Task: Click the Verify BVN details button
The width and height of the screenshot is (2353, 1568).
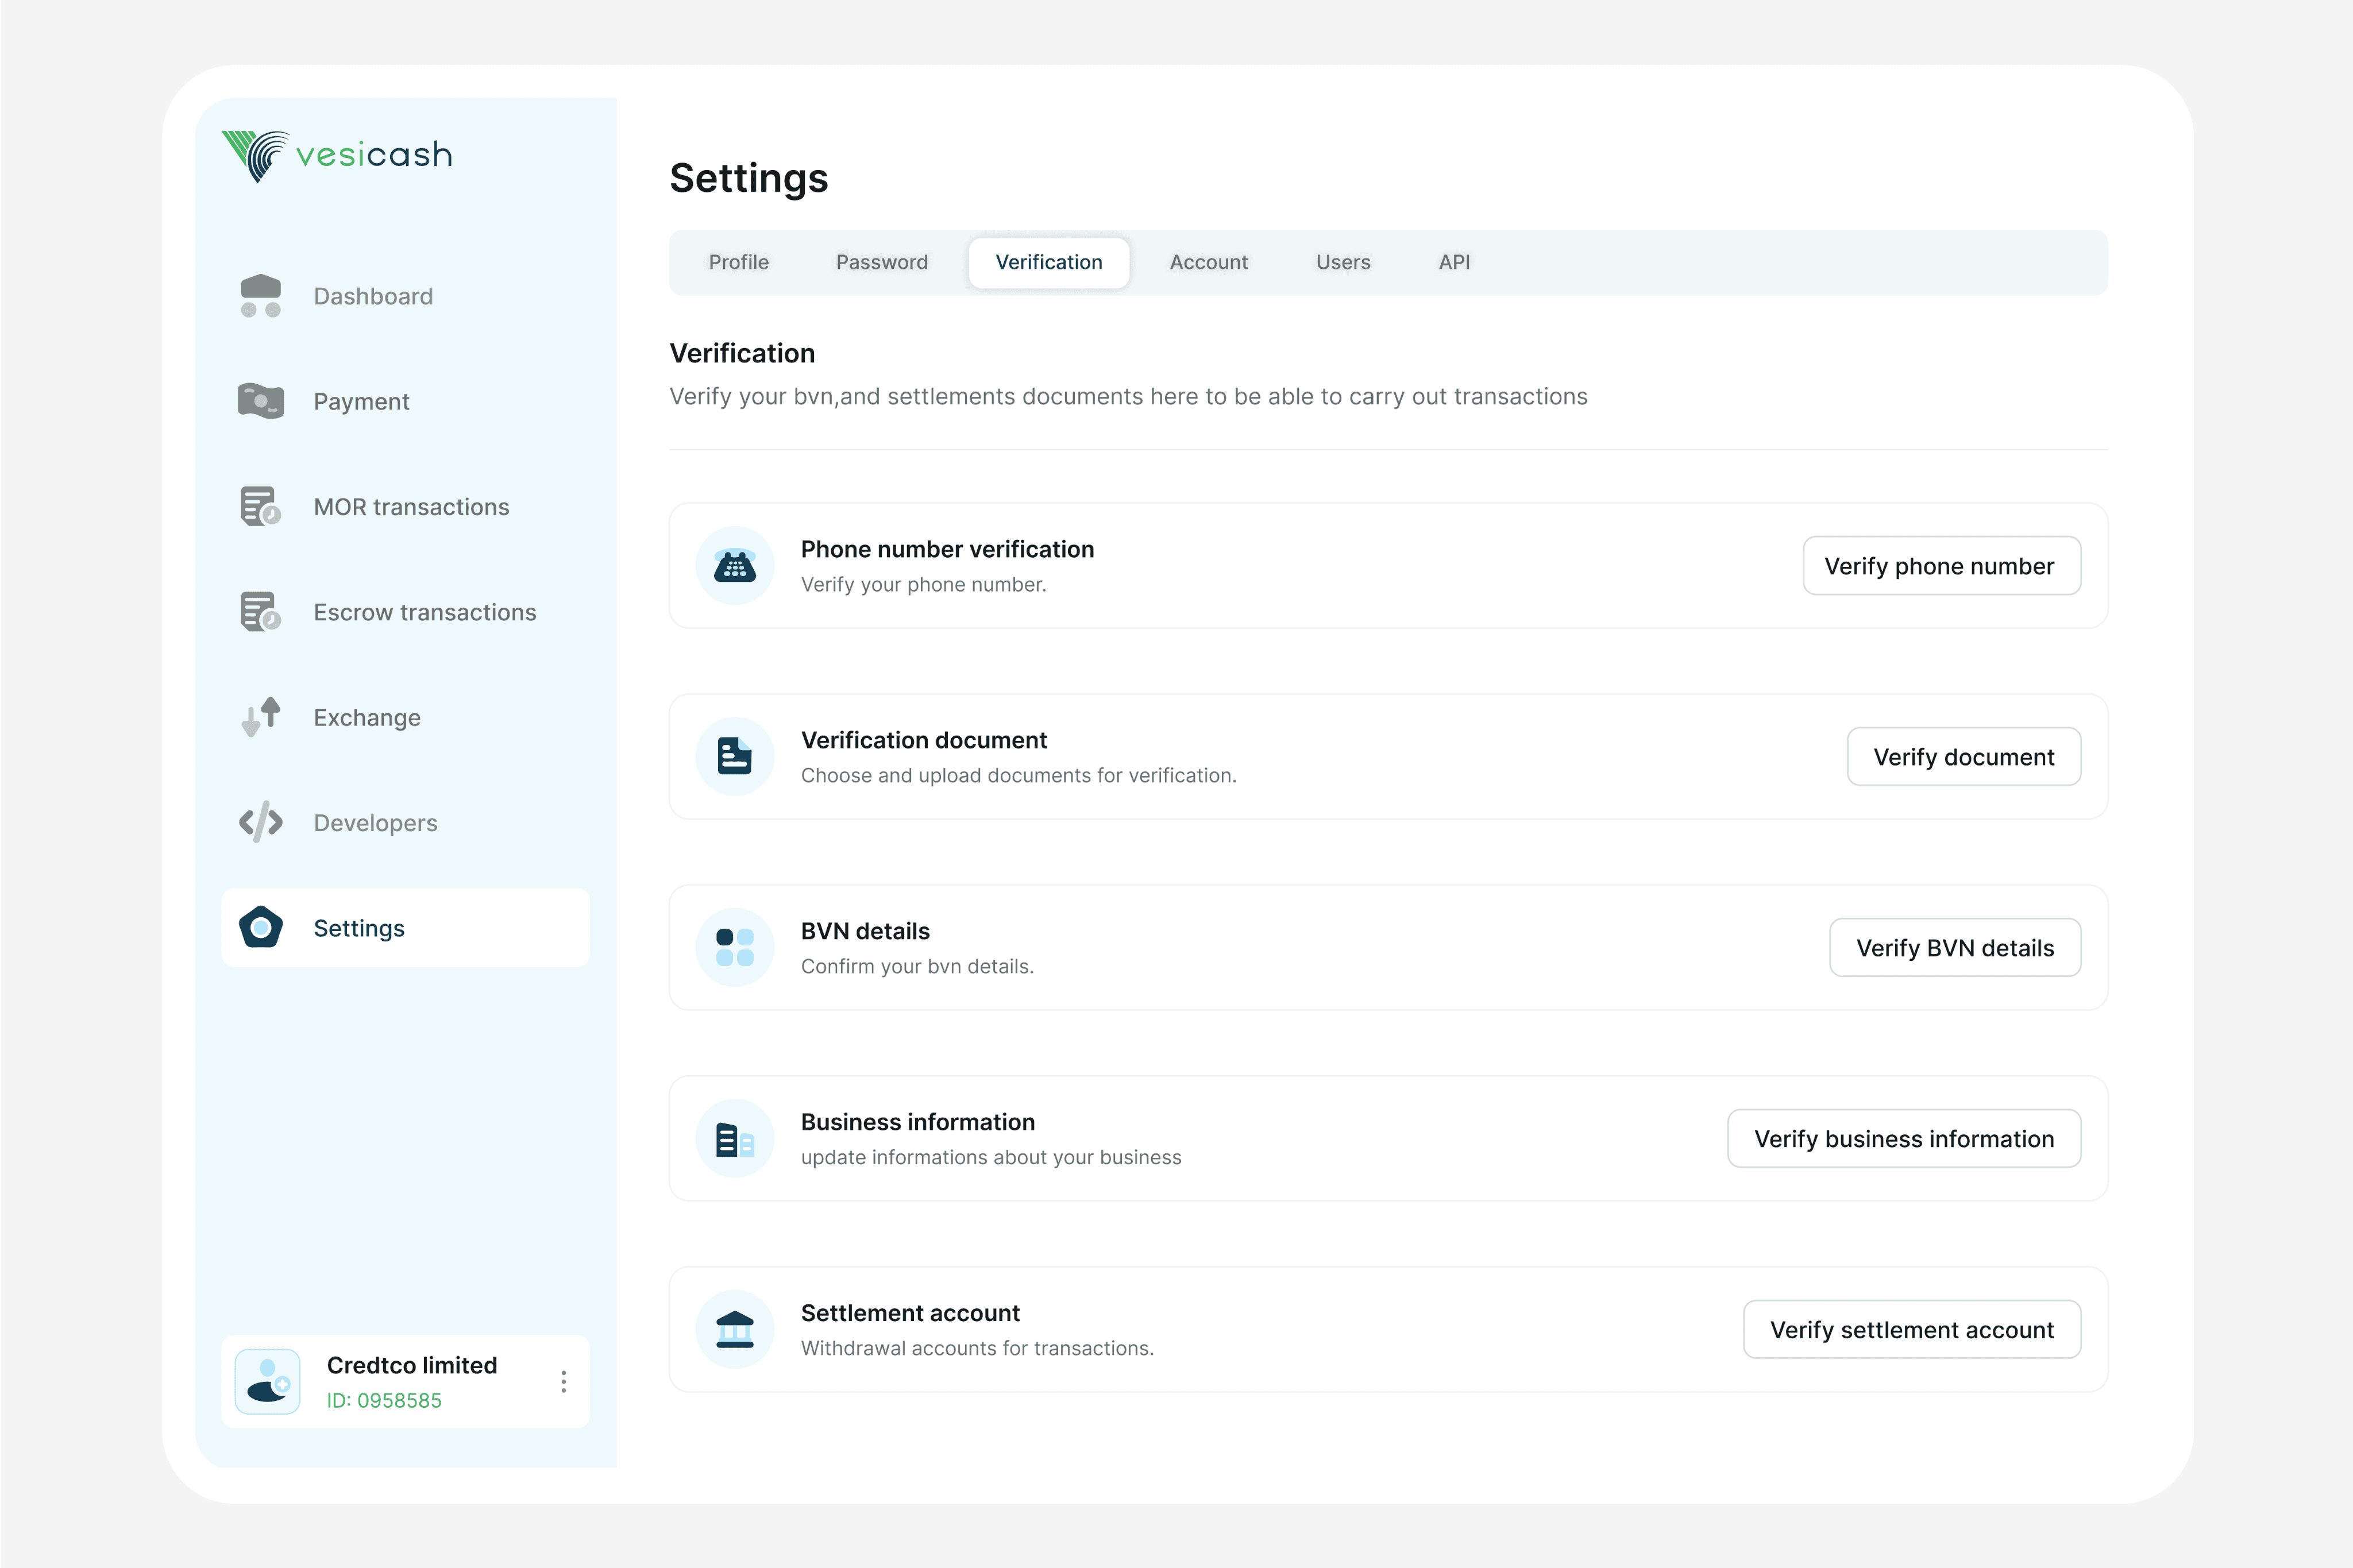Action: (x=1954, y=948)
